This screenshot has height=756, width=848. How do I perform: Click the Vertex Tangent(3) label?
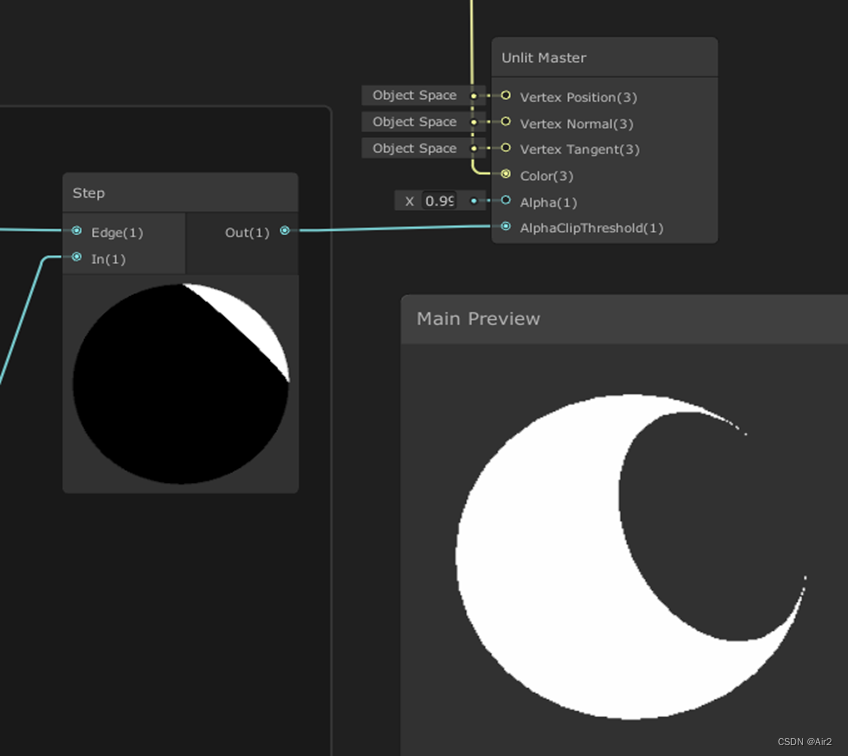click(580, 149)
